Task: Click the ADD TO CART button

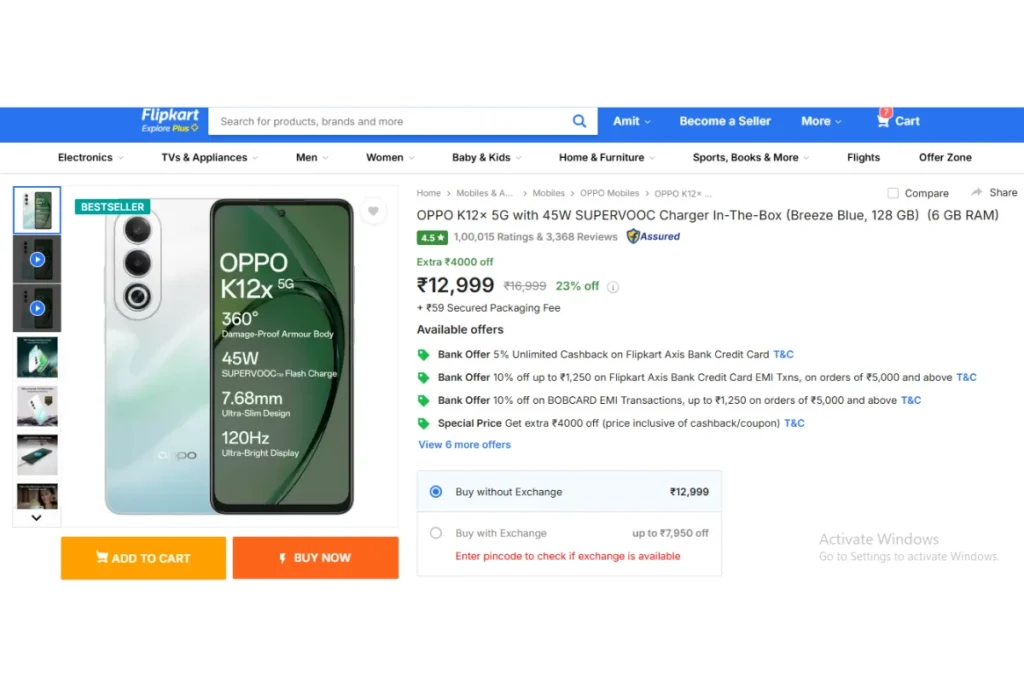Action: pyautogui.click(x=144, y=558)
